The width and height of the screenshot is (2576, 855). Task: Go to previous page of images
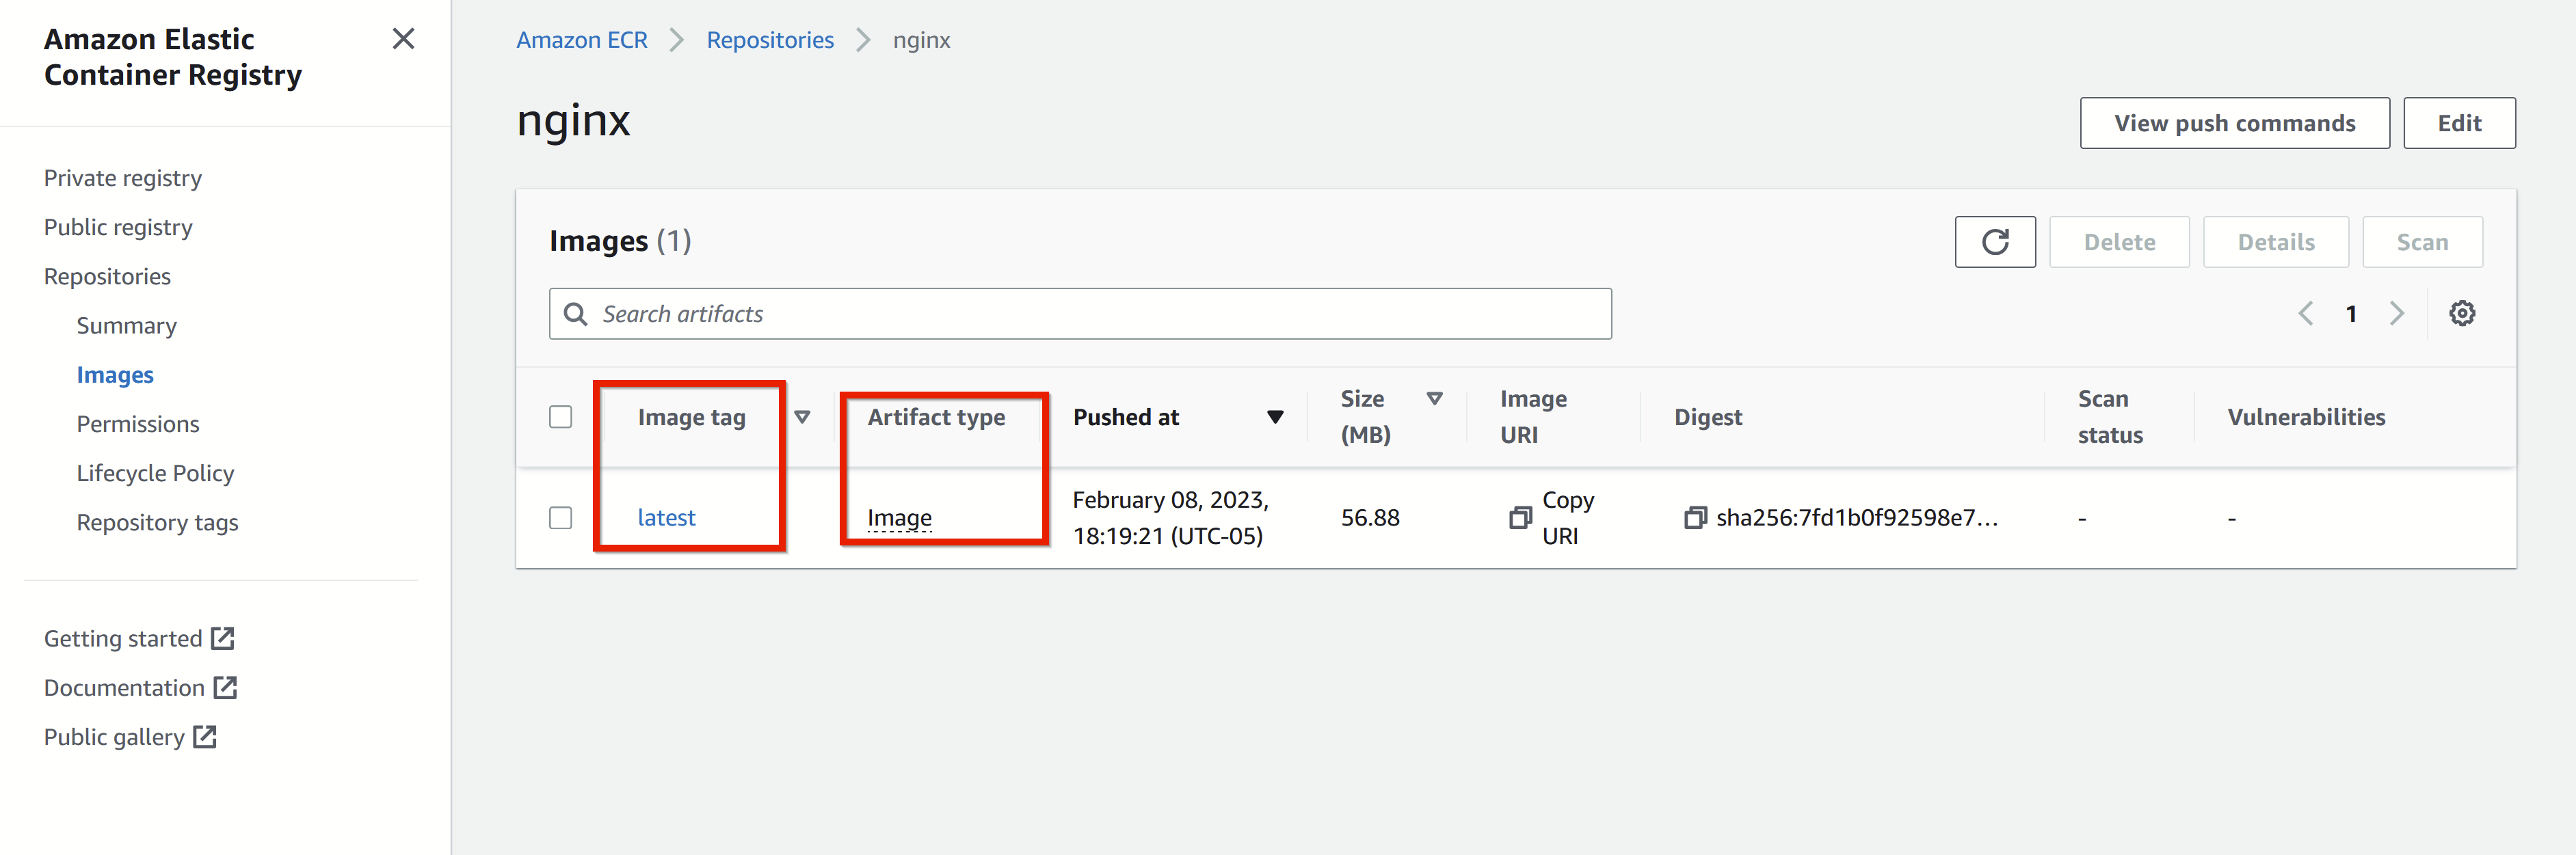click(2305, 314)
